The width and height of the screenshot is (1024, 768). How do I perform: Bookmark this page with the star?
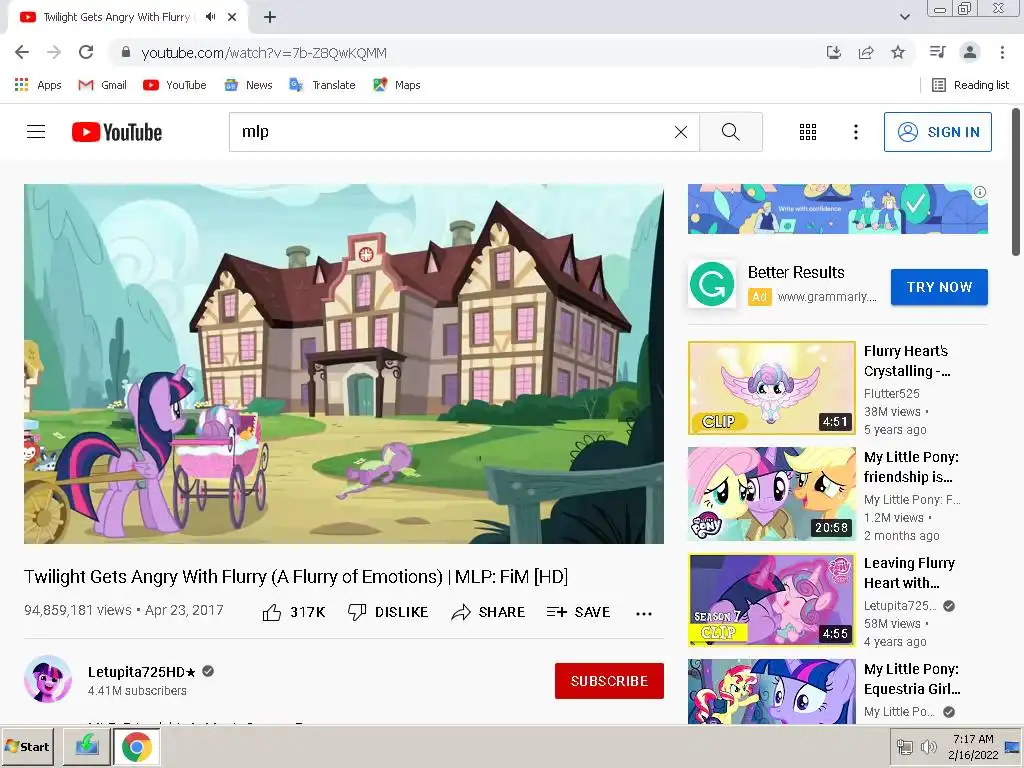coord(898,52)
